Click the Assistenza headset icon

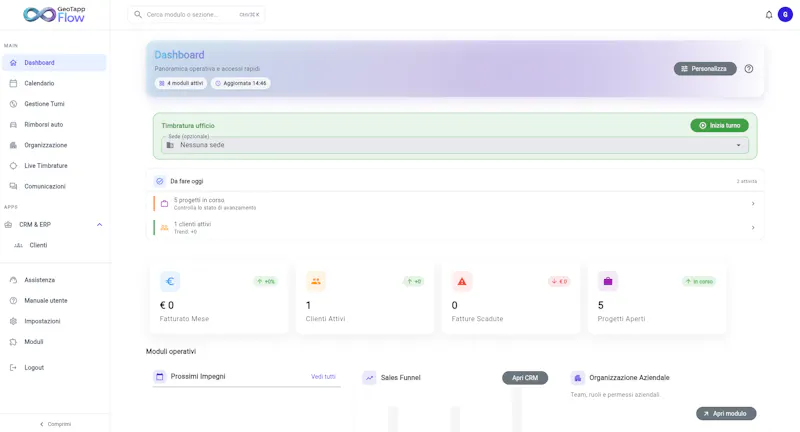13,280
